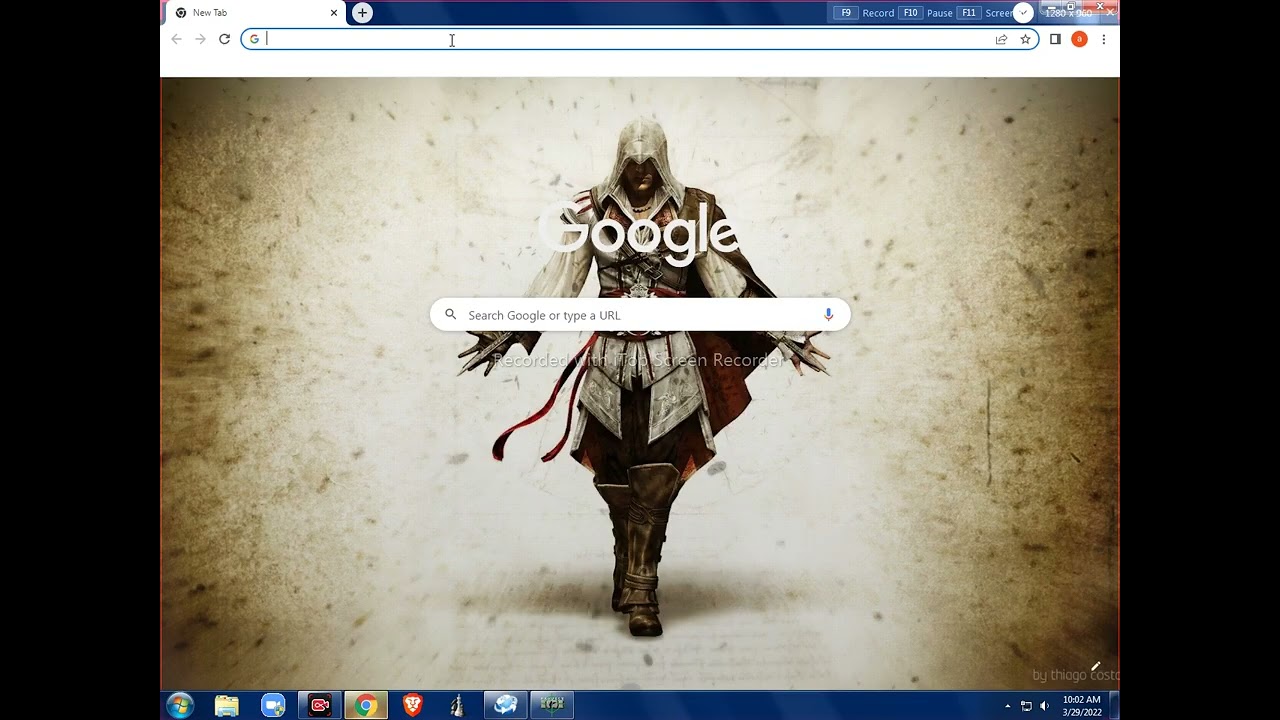The image size is (1280, 720).
Task: Collapse the recorder hotkey bar with the chevron
Action: tap(1023, 13)
